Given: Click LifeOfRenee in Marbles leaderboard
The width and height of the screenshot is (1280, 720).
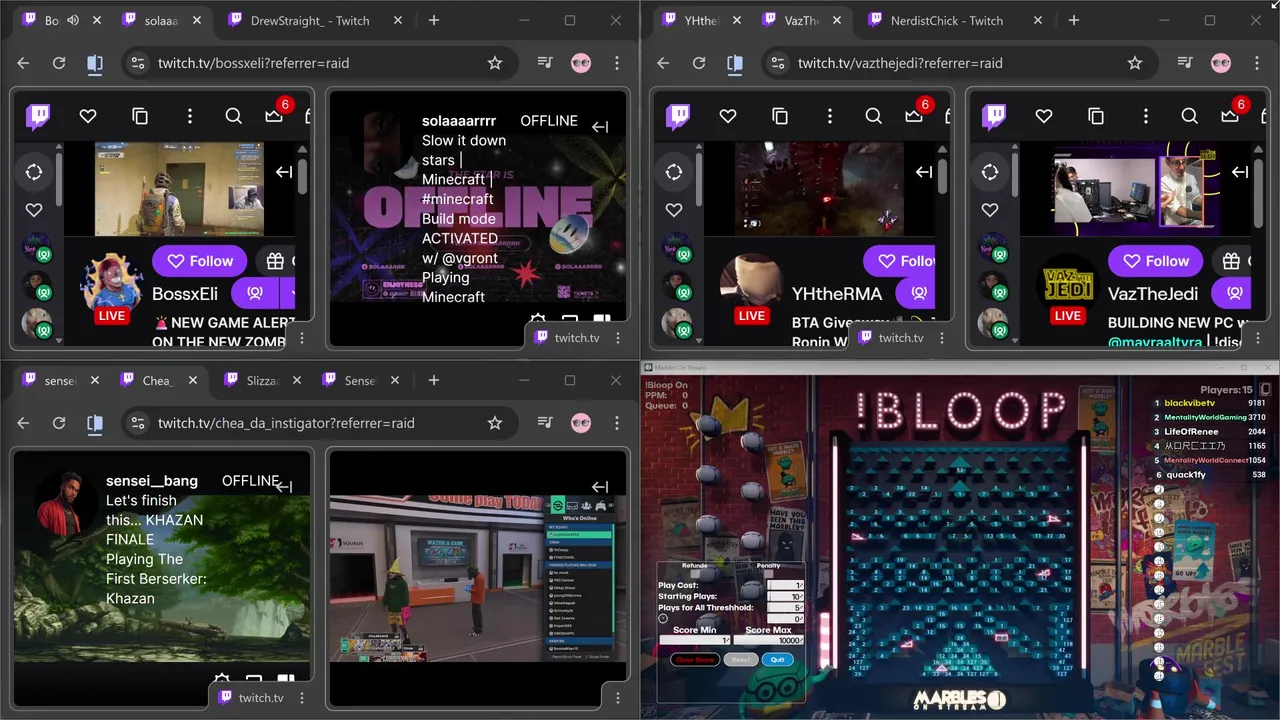Looking at the screenshot, I should coord(1191,431).
